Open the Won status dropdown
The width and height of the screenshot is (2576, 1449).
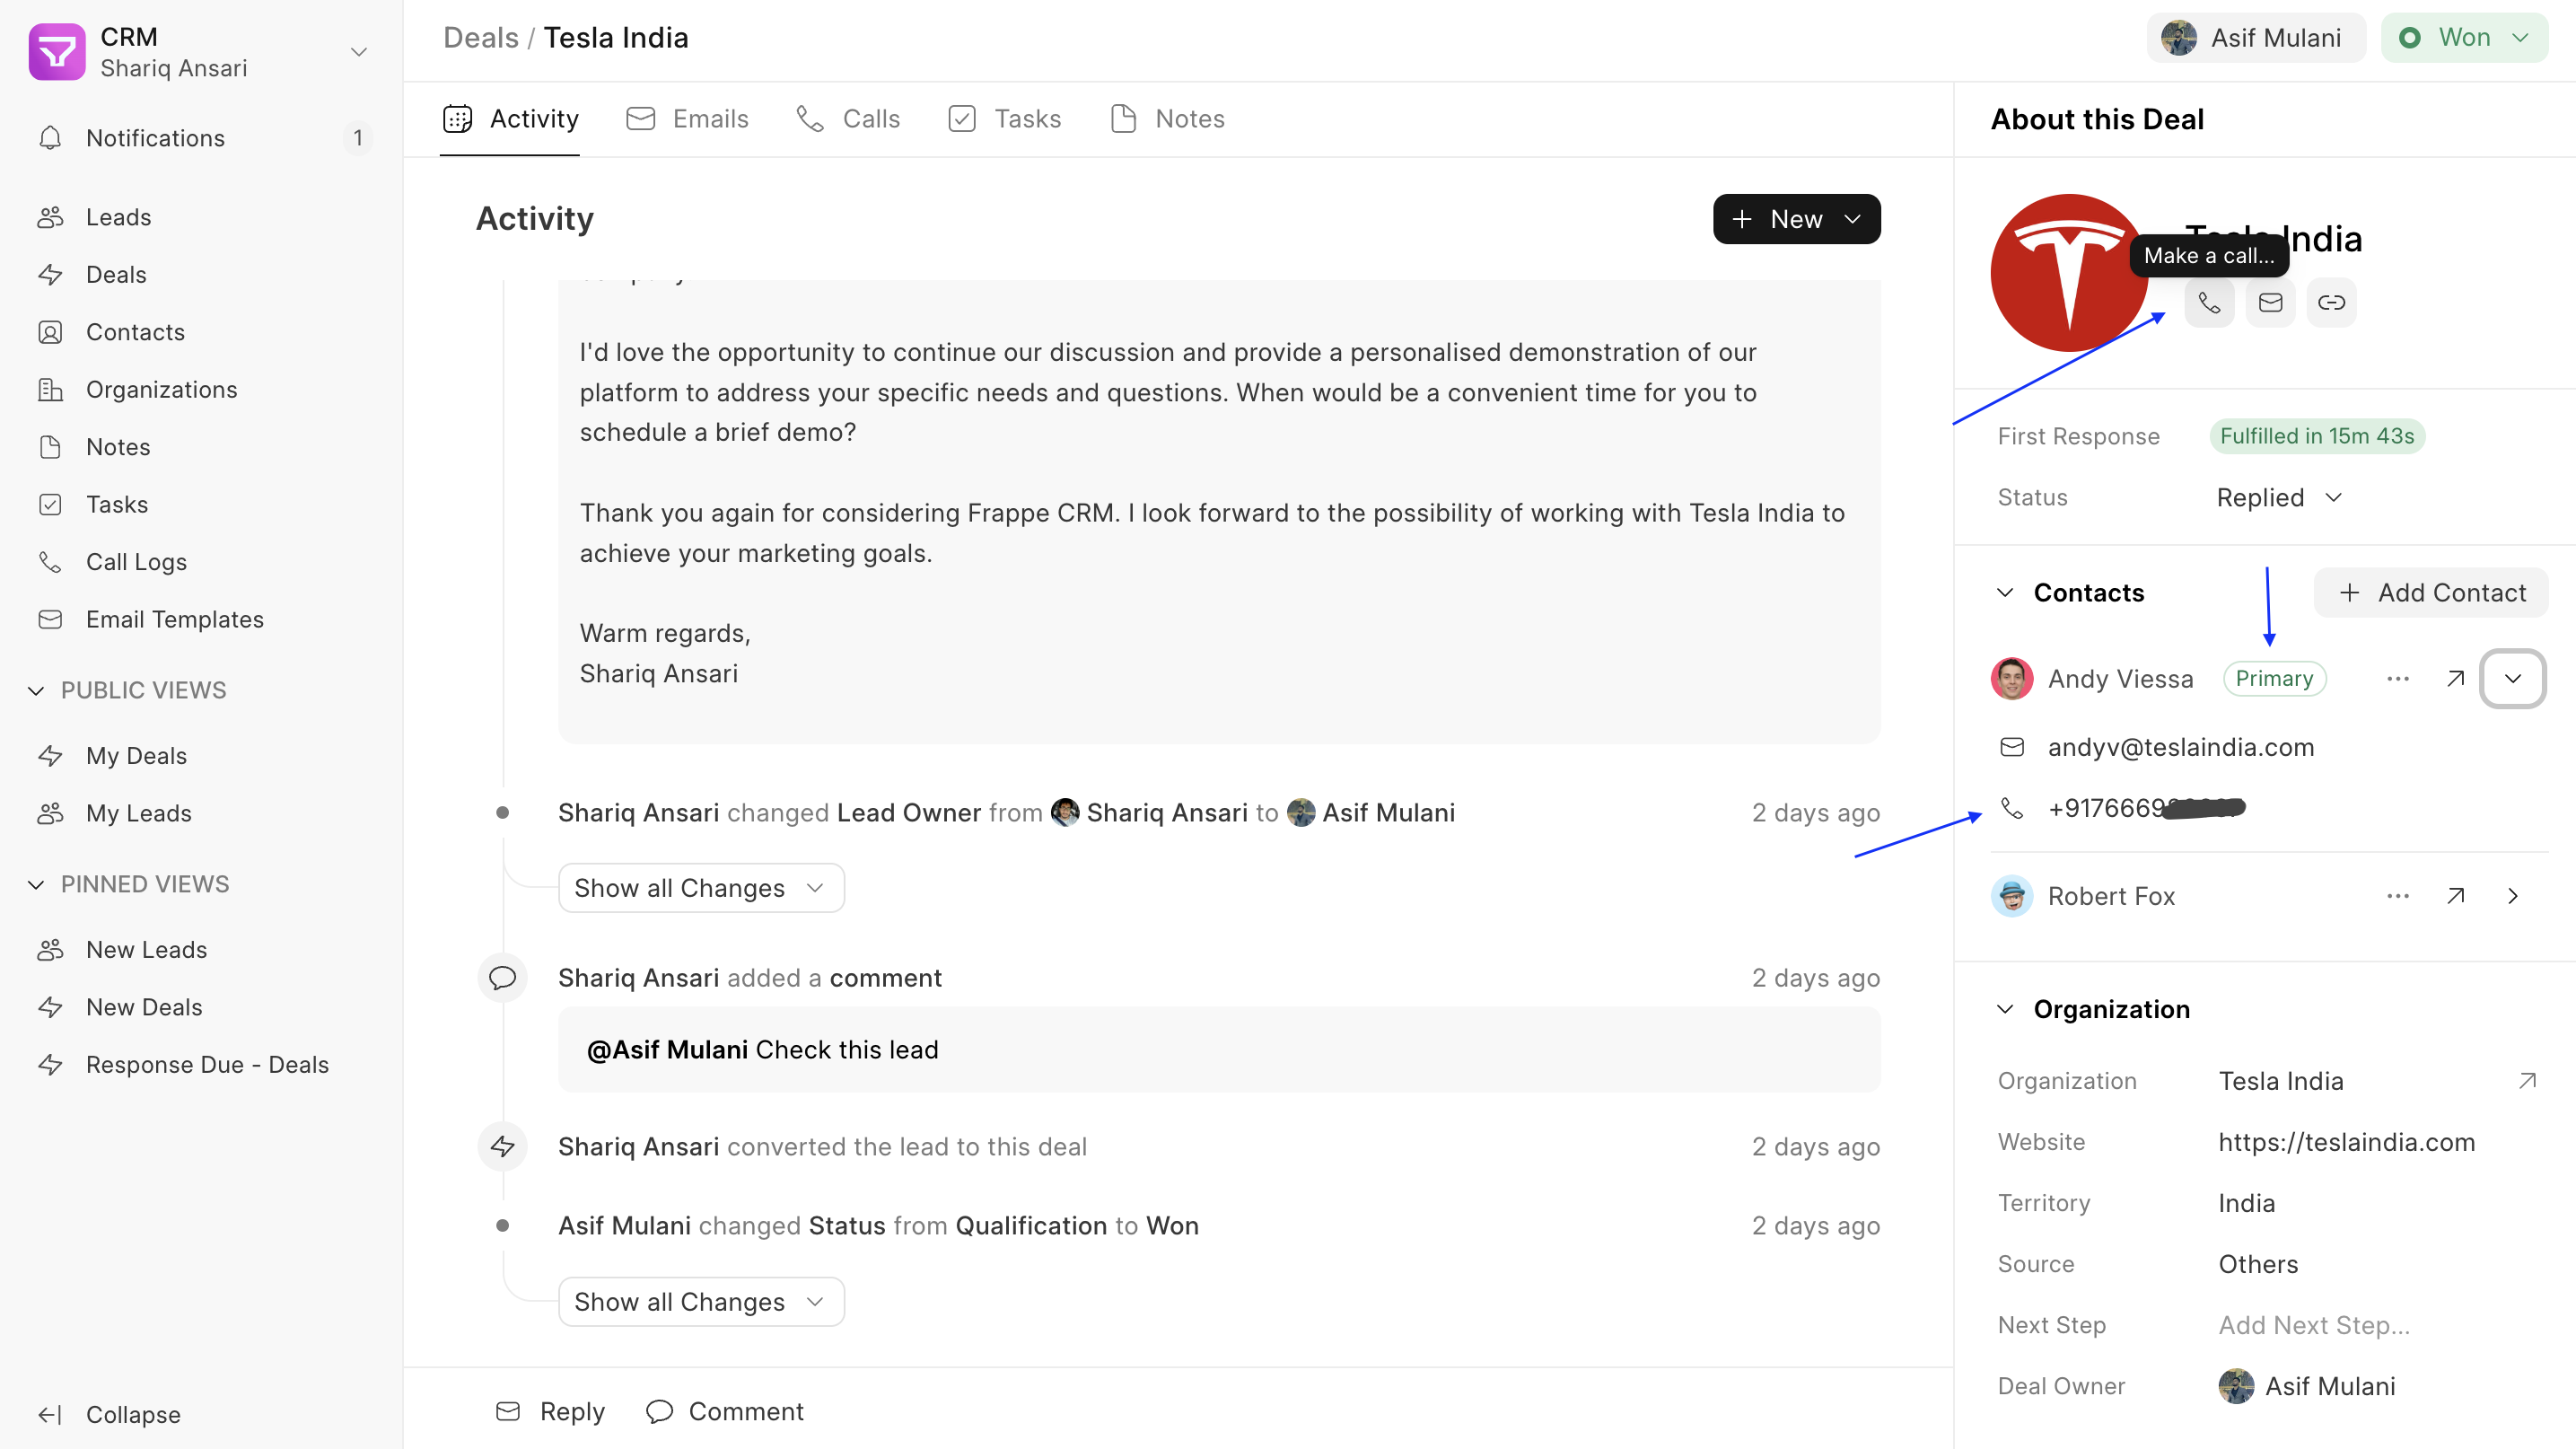(x=2464, y=37)
